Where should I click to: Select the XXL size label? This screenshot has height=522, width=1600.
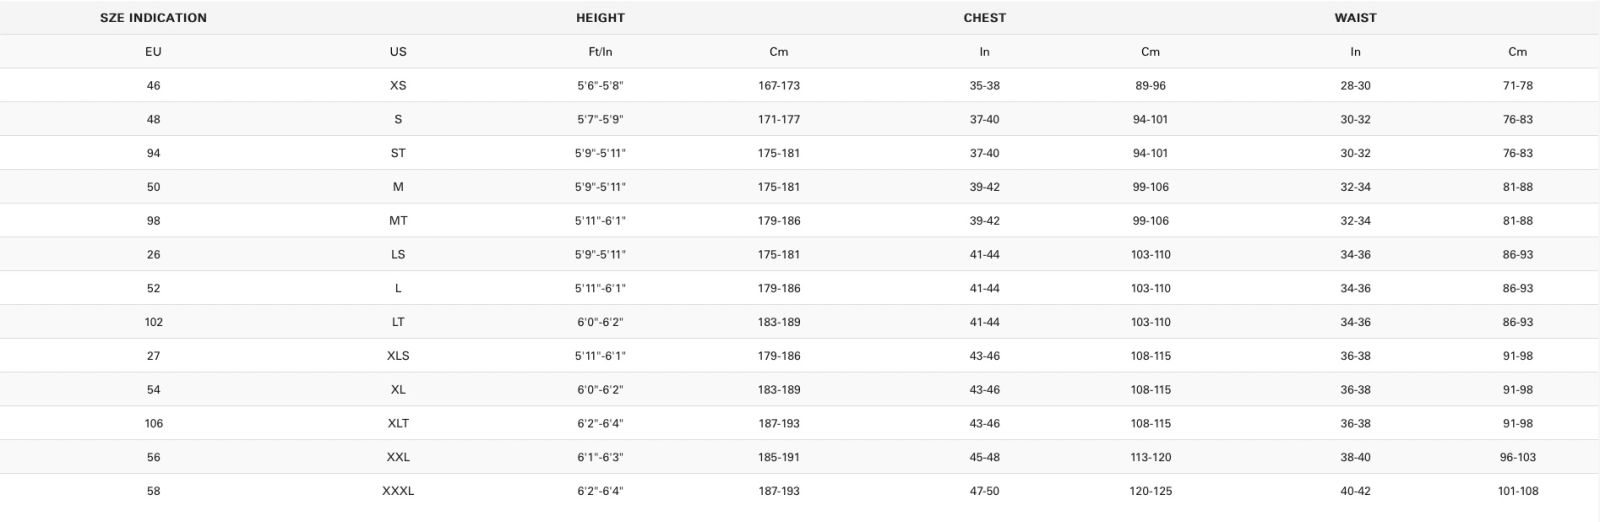398,458
